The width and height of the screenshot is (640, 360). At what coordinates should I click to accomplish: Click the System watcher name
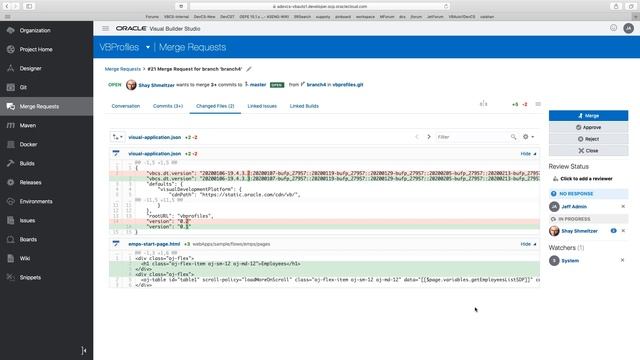coord(570,260)
